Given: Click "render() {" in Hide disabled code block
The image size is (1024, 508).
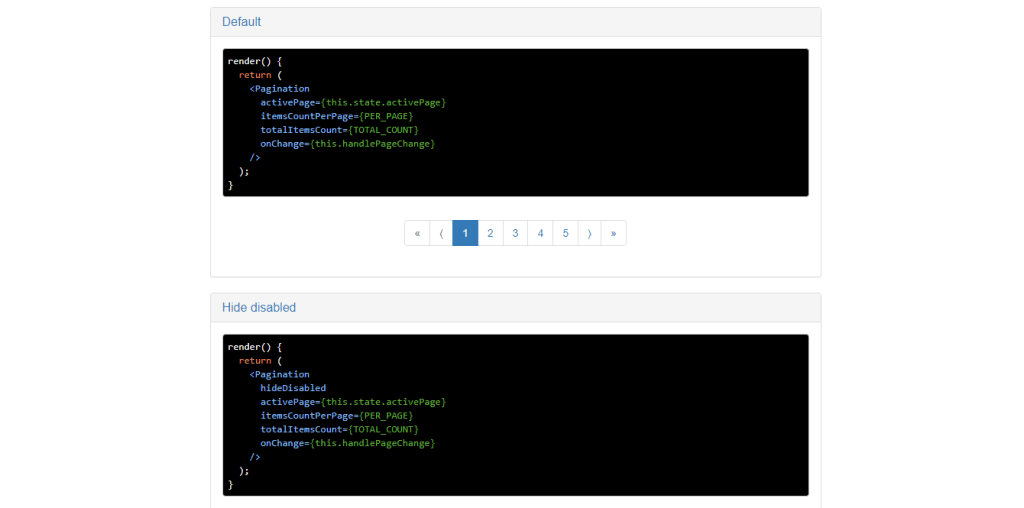Looking at the screenshot, I should pos(255,347).
